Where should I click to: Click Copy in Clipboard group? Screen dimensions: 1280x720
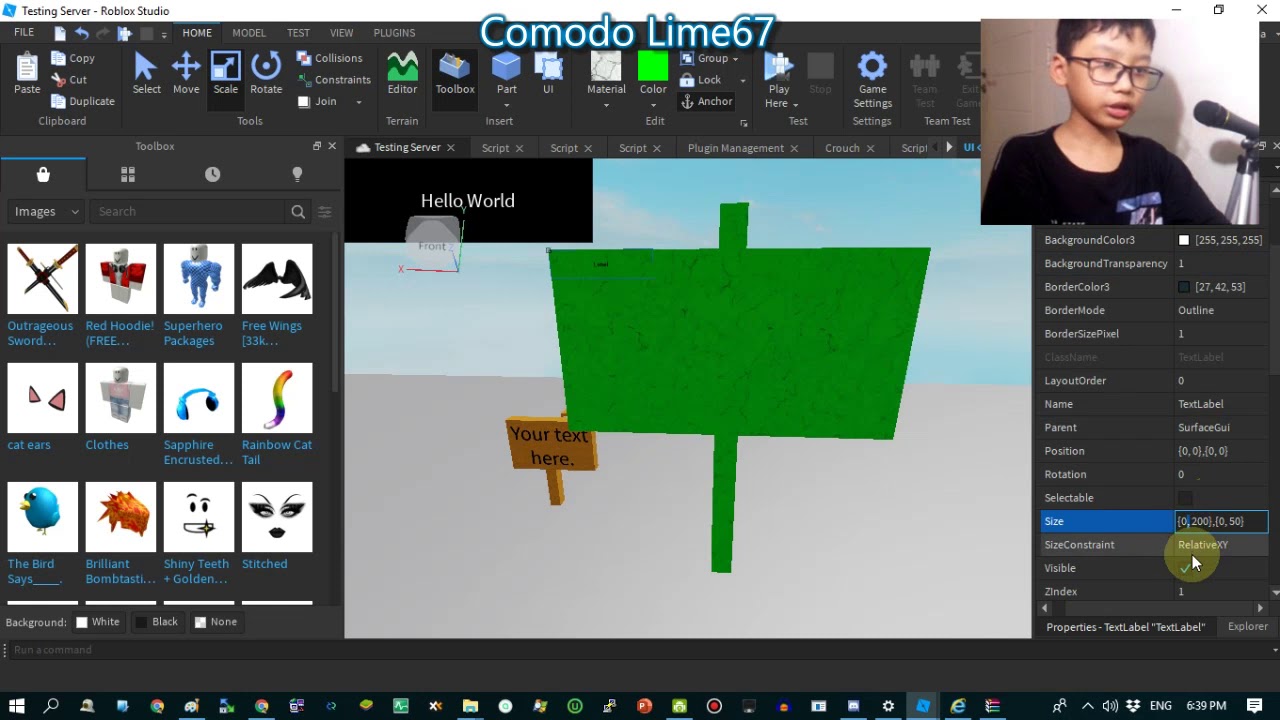point(72,58)
